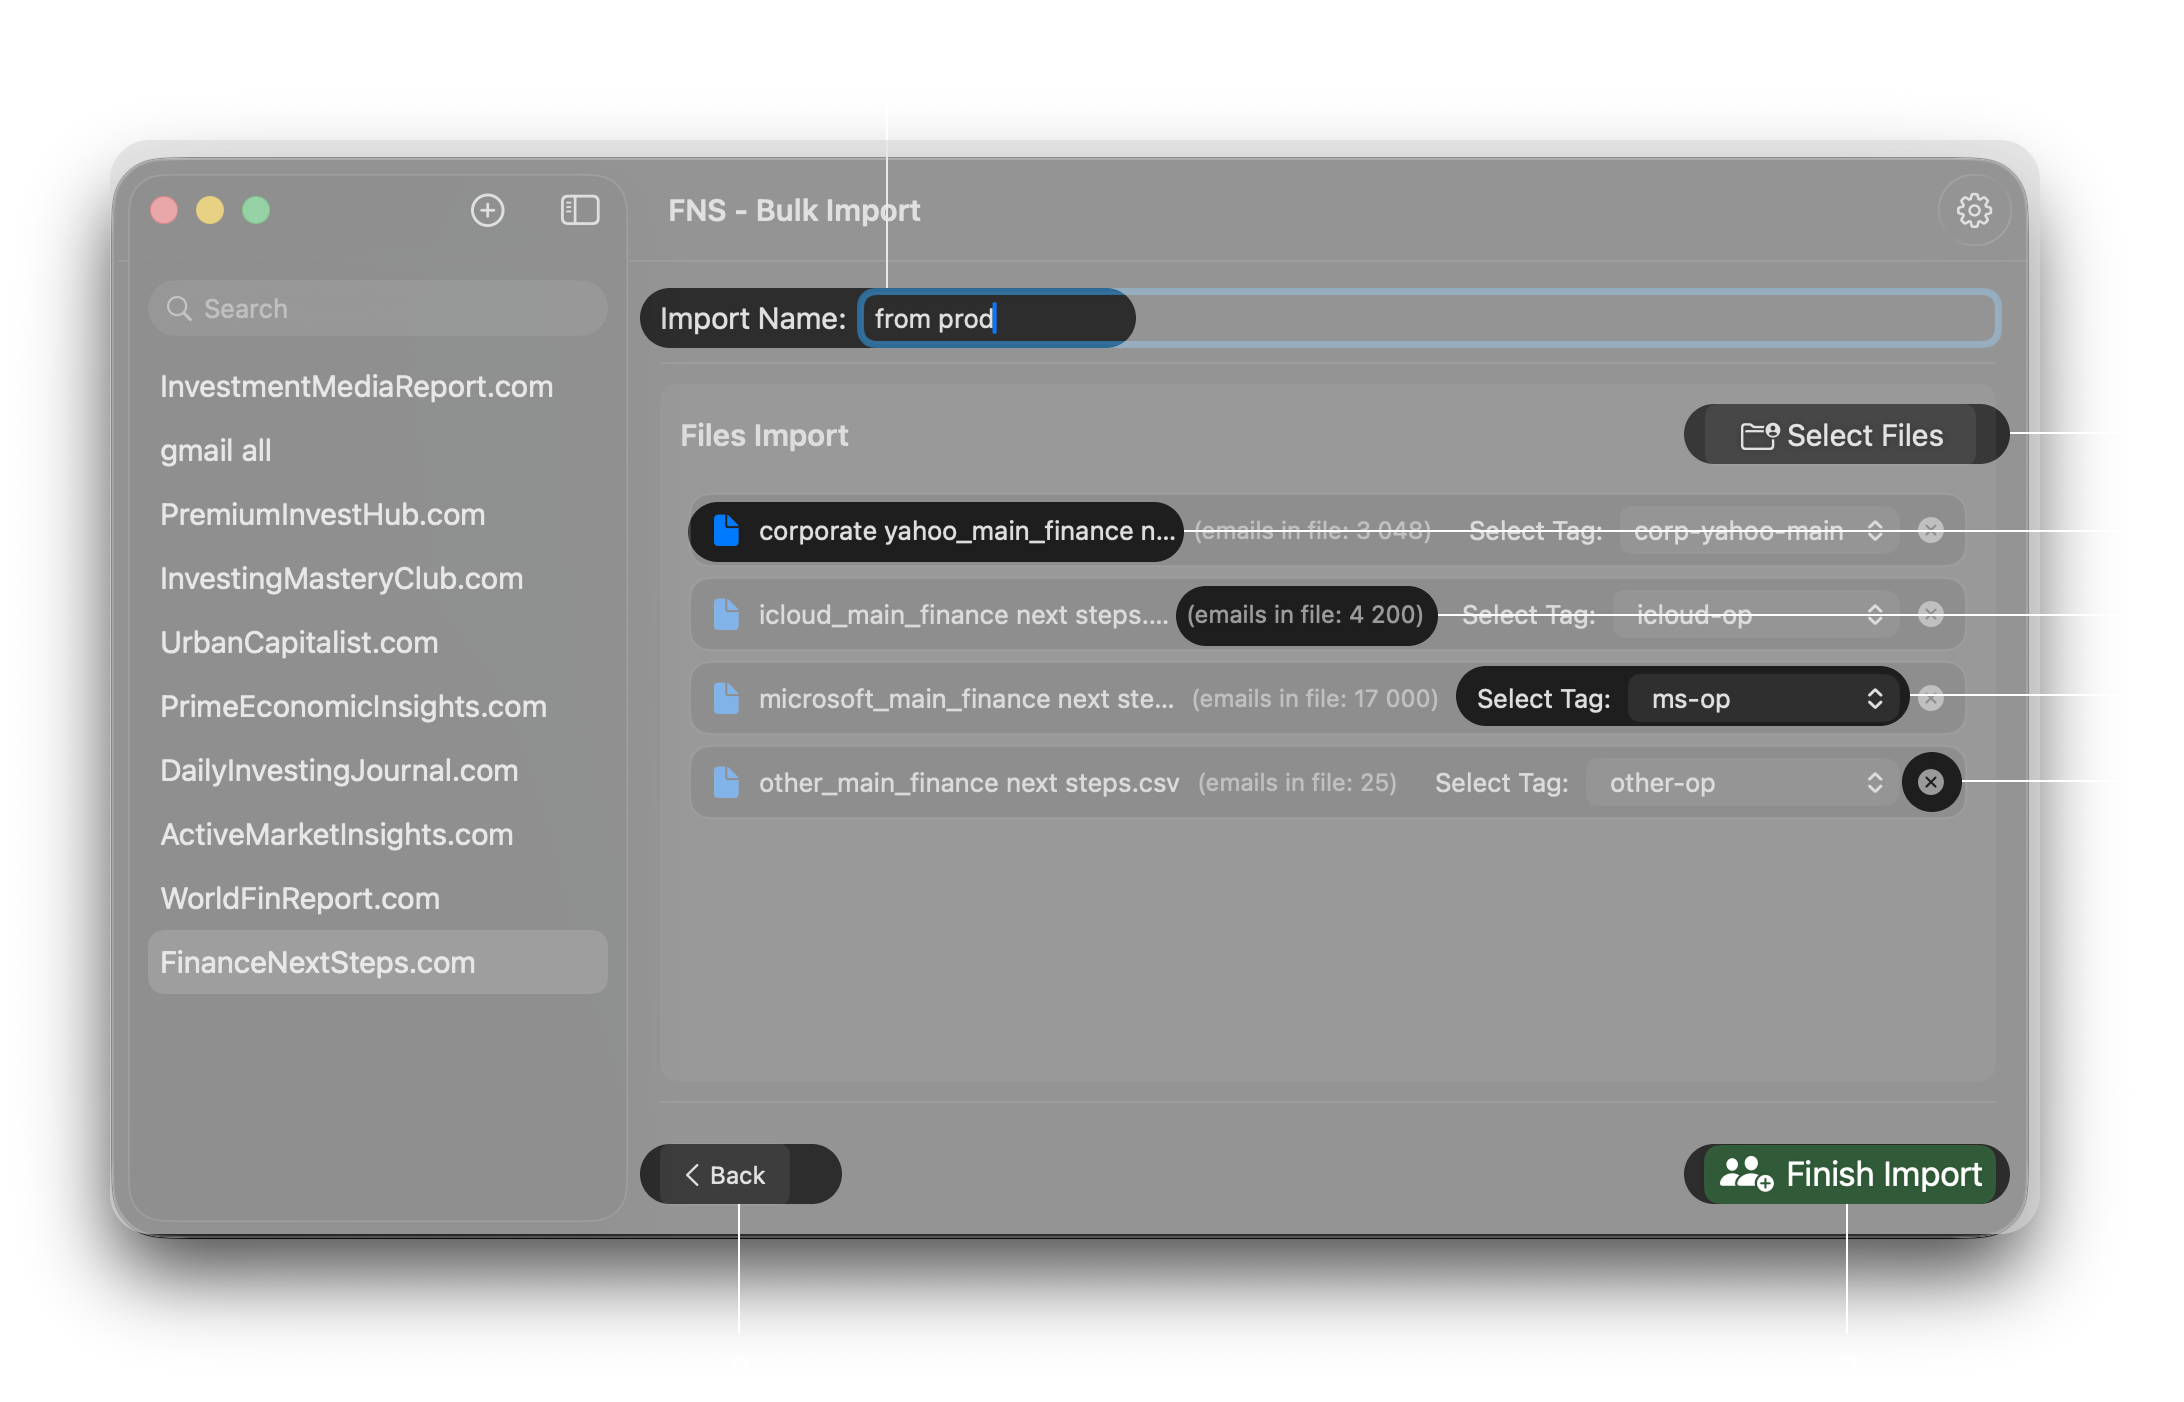Click the plus add icon in the sidebar header
Screen dimensions: 2184x1402
487,210
